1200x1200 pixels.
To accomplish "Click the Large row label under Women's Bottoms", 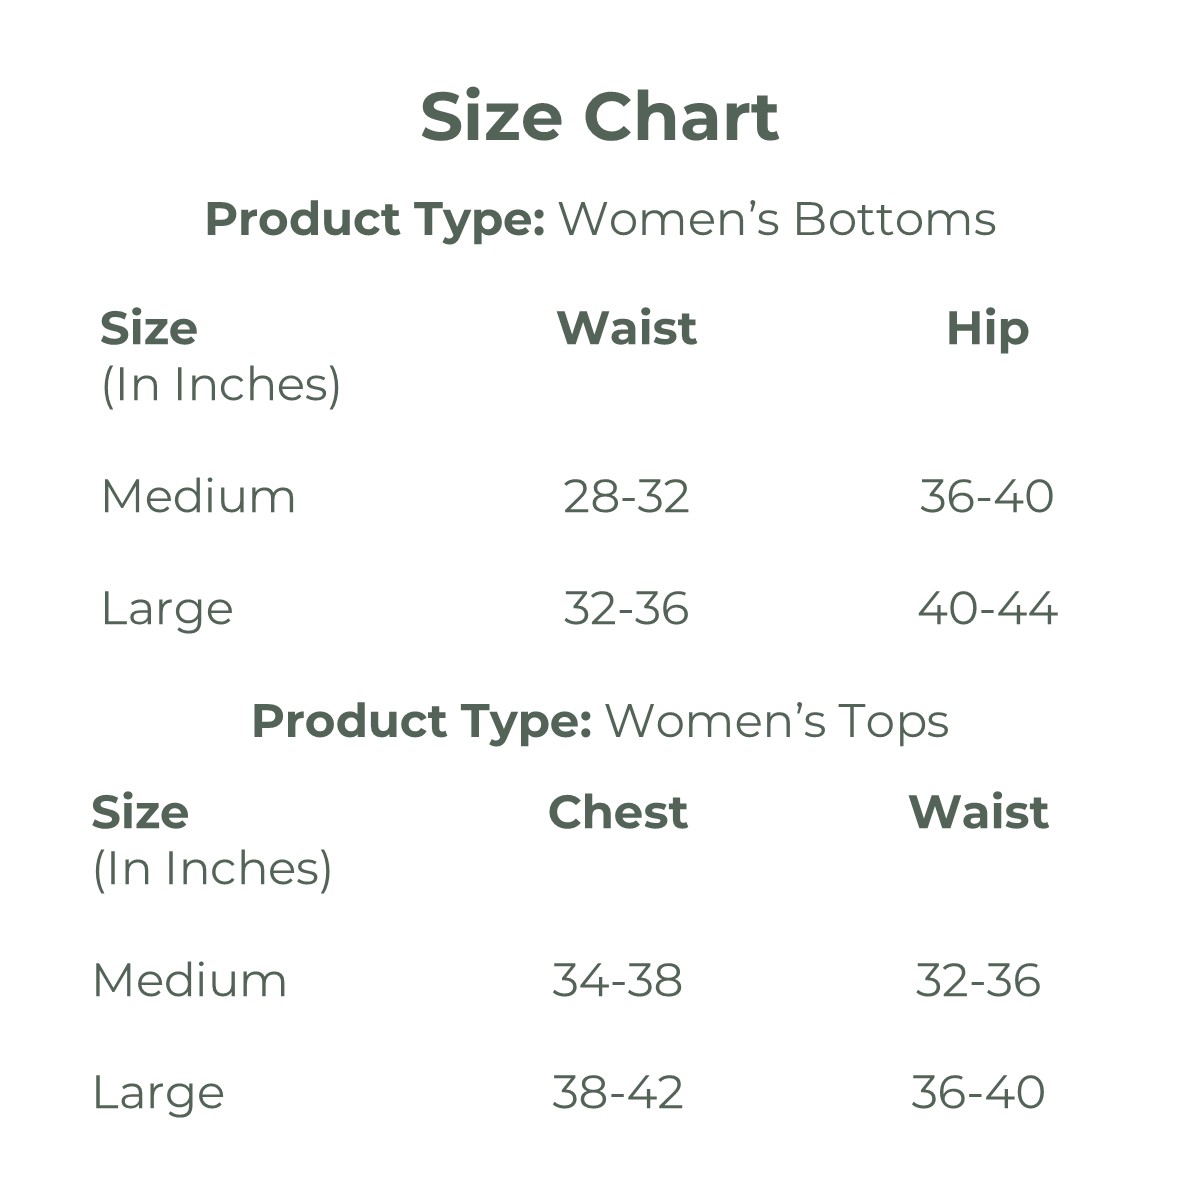I will tap(167, 608).
